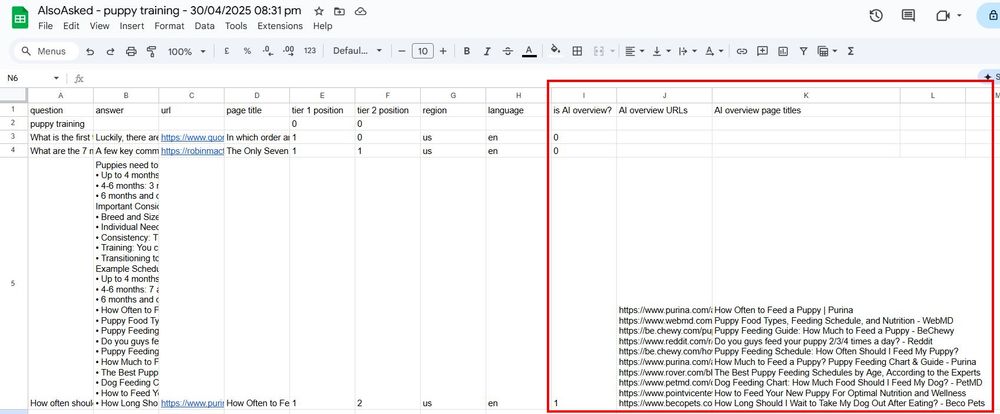Insert a comment

(x=762, y=51)
